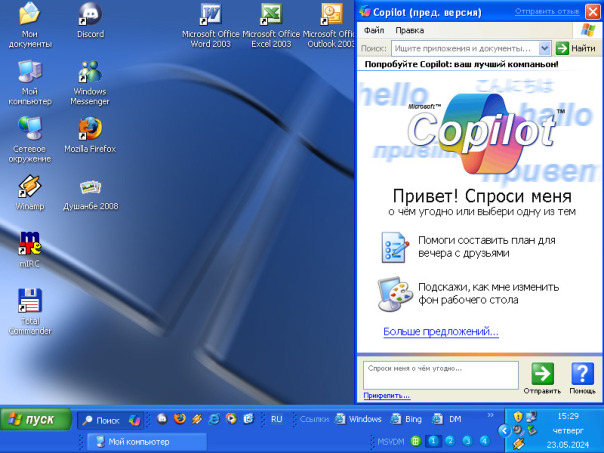The image size is (604, 453).
Task: Click the taskbar clock showing 15:29
Action: point(568,416)
